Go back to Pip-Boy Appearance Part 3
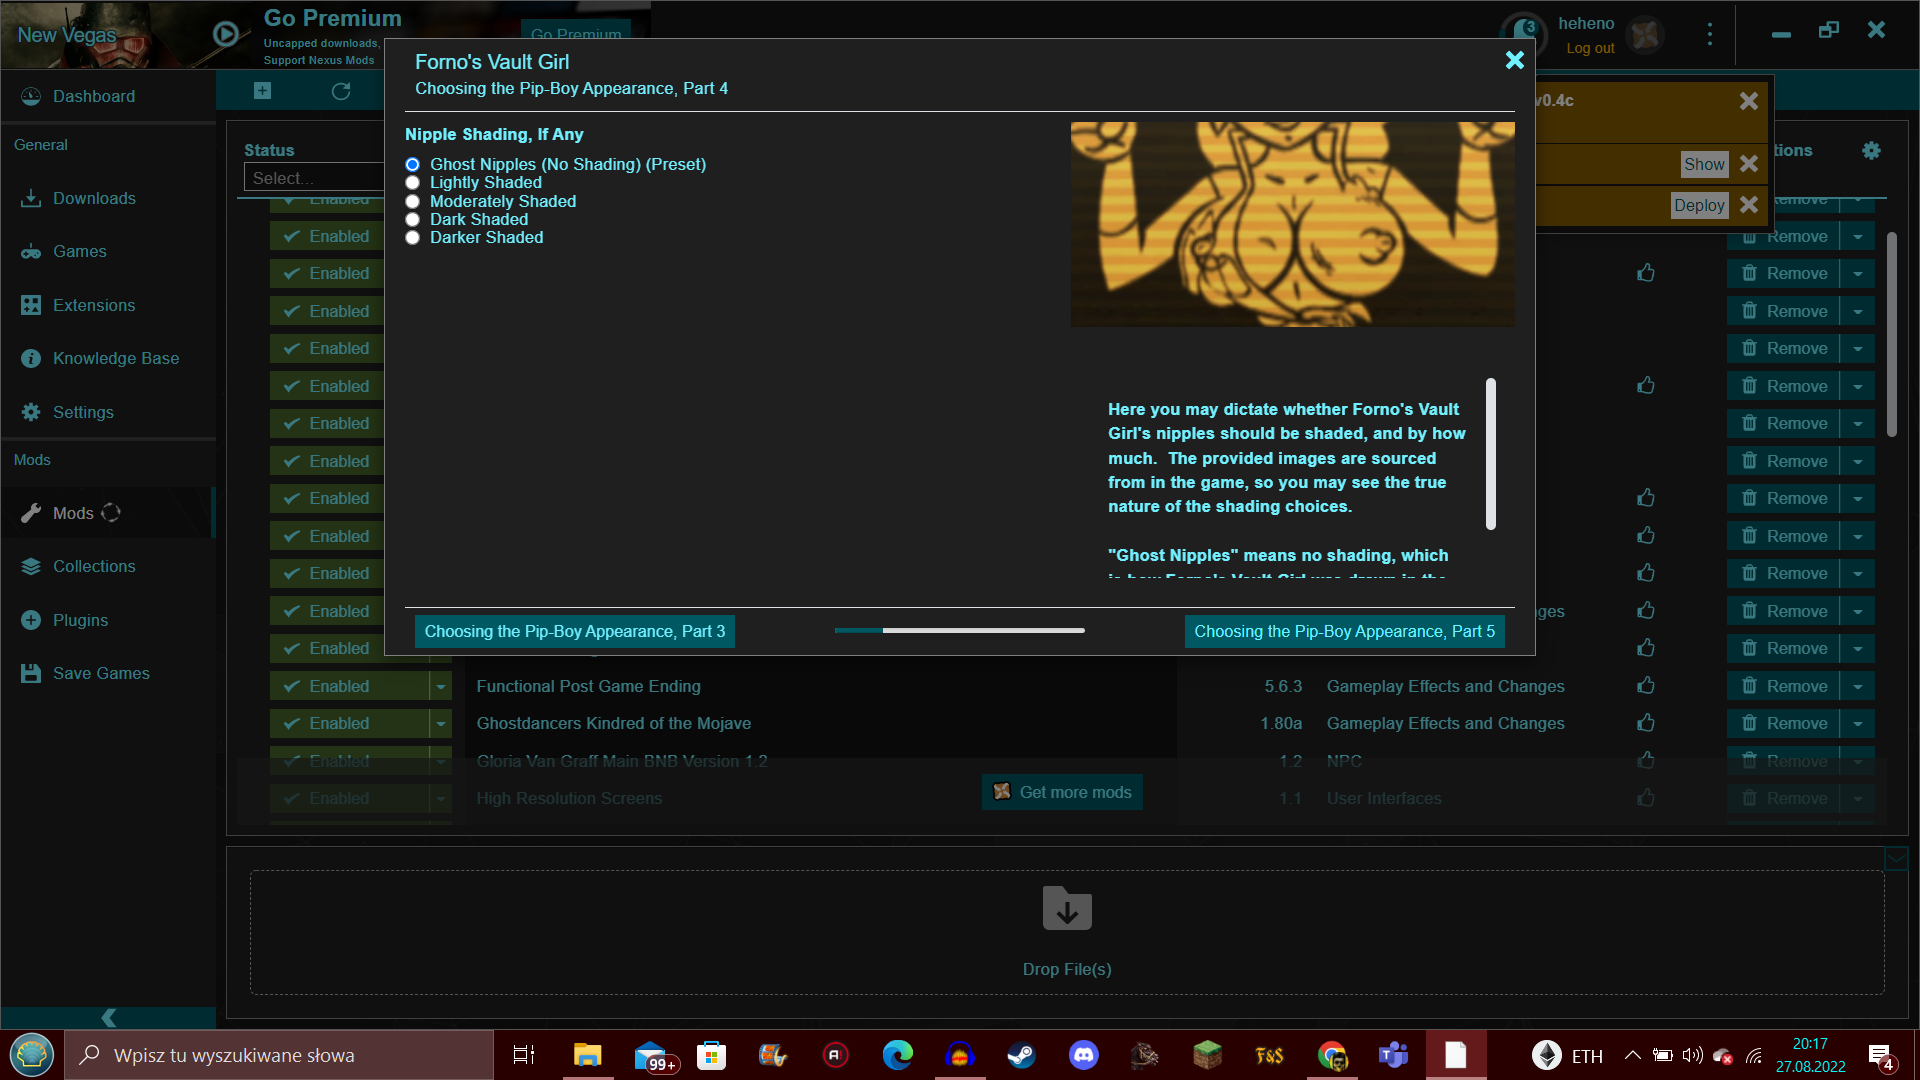Image resolution: width=1920 pixels, height=1080 pixels. [575, 631]
